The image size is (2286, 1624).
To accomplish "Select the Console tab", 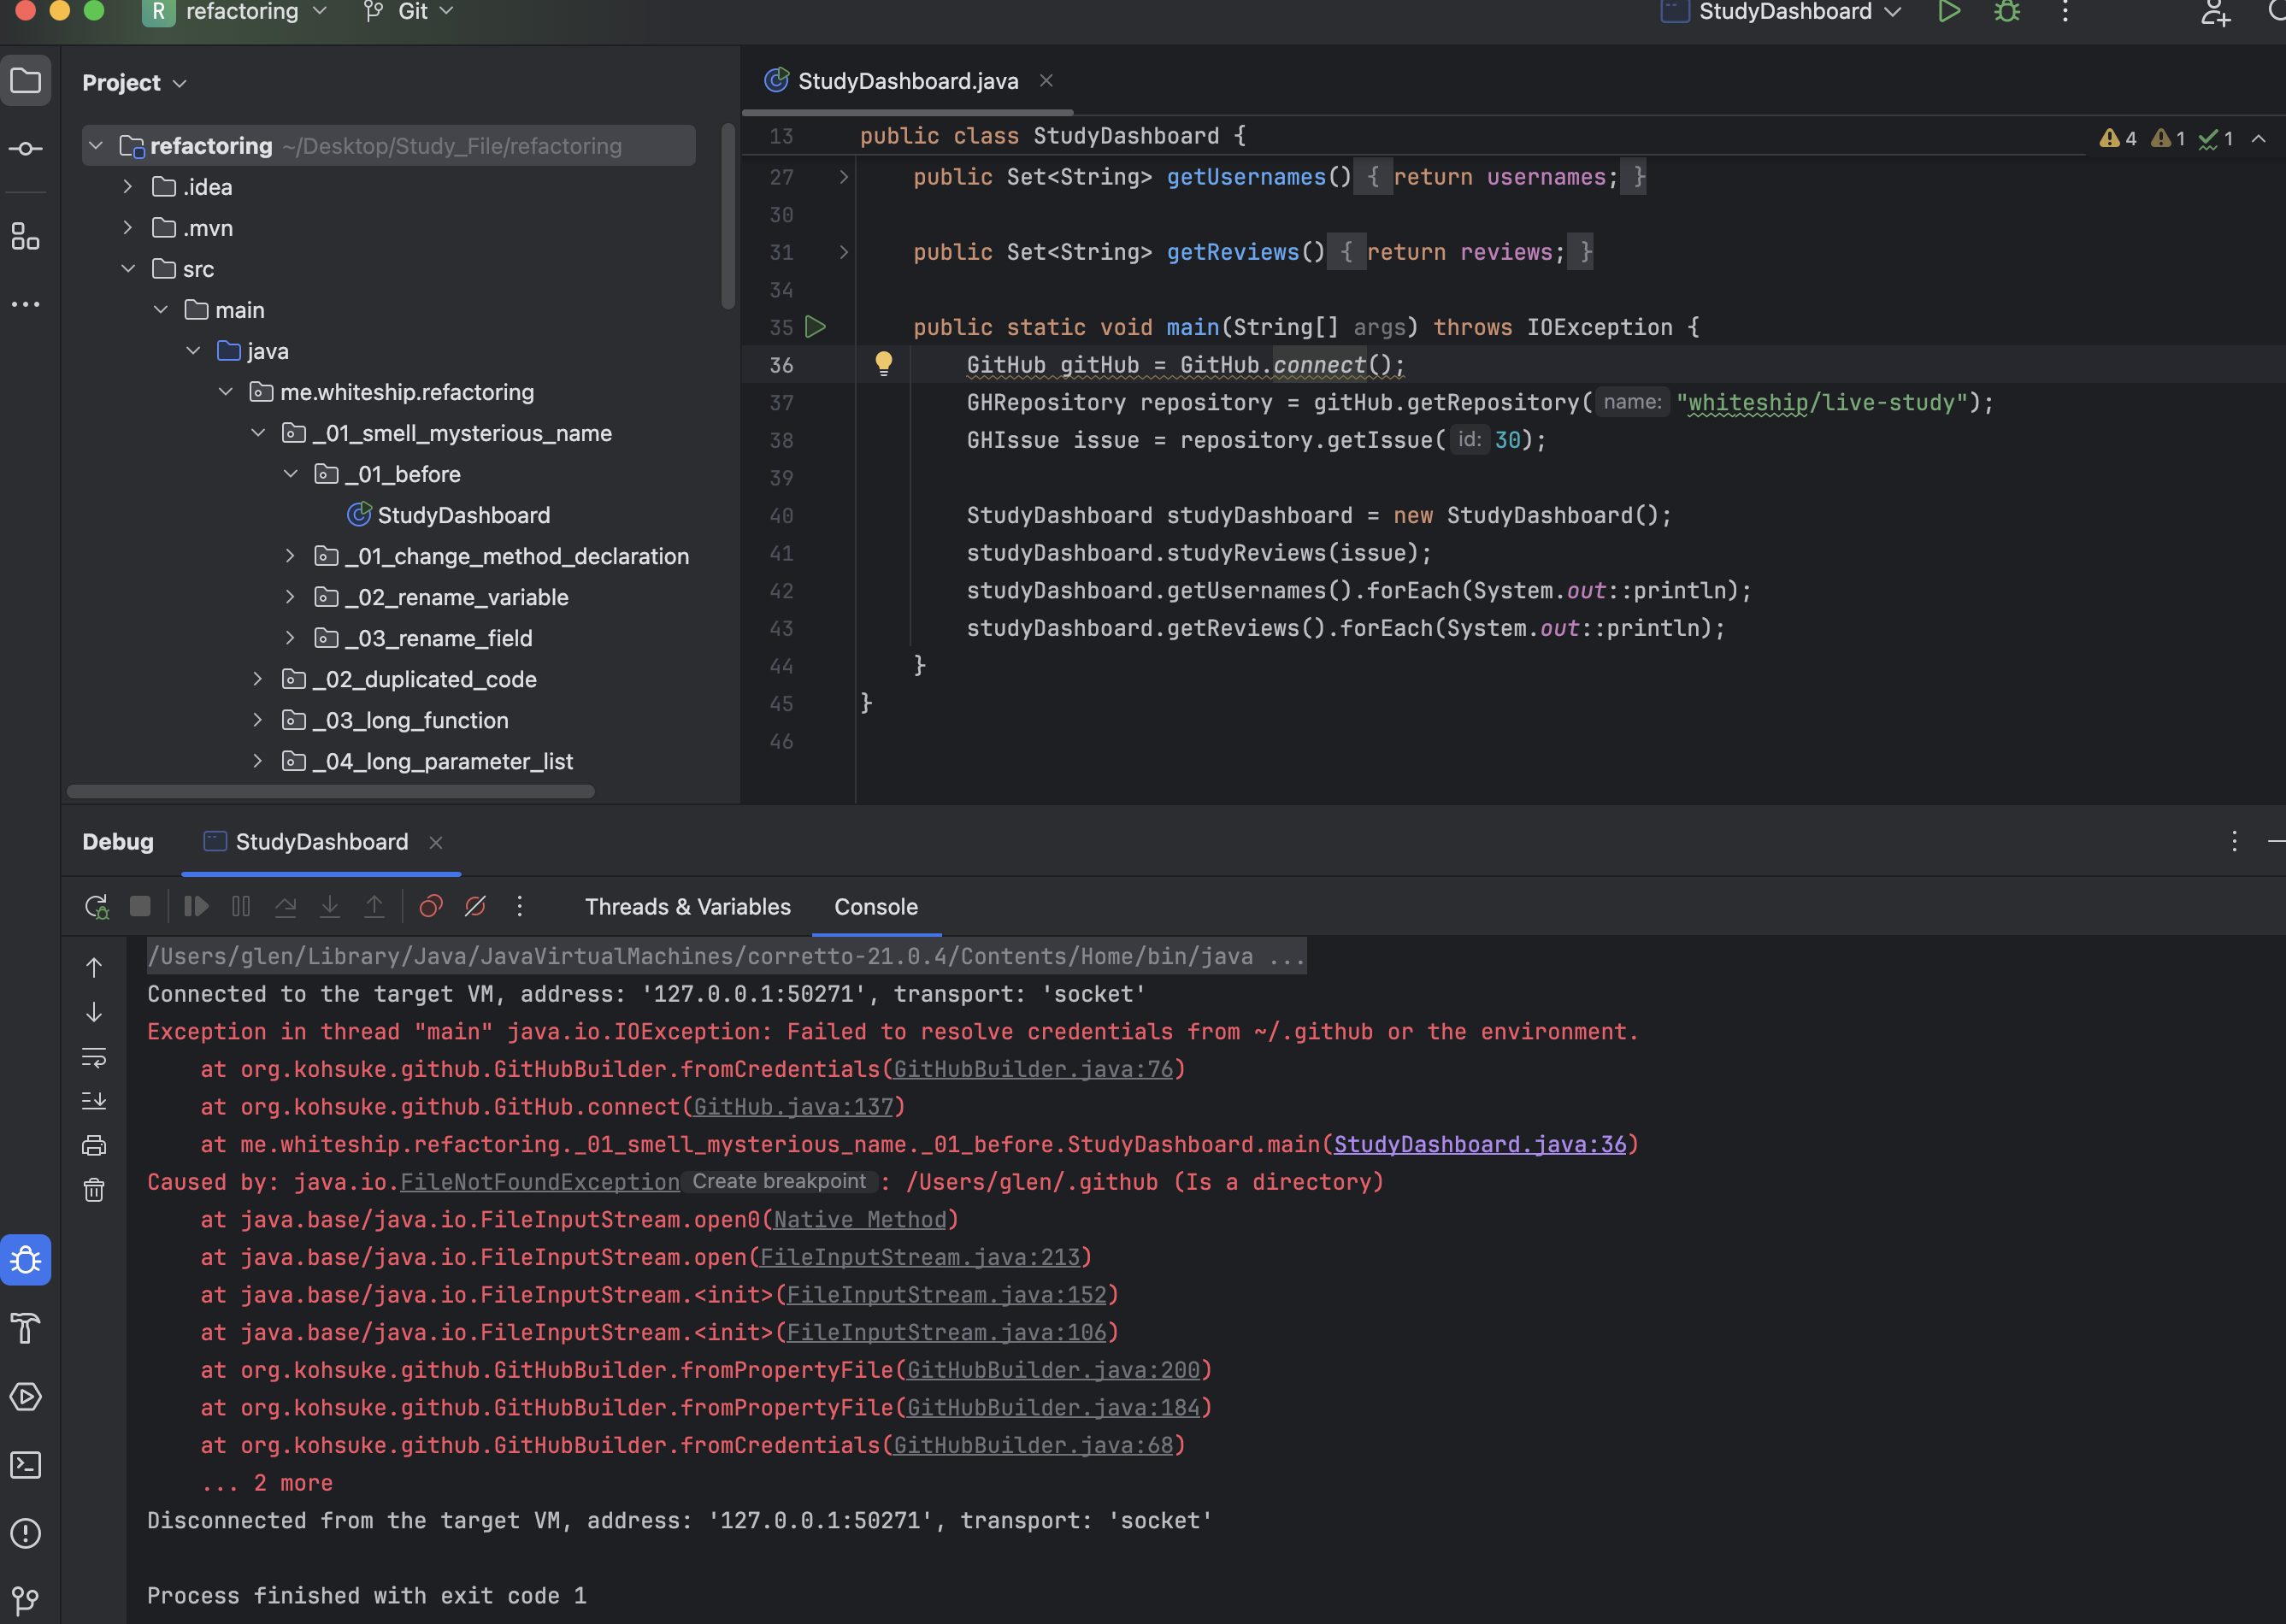I will click(x=876, y=906).
